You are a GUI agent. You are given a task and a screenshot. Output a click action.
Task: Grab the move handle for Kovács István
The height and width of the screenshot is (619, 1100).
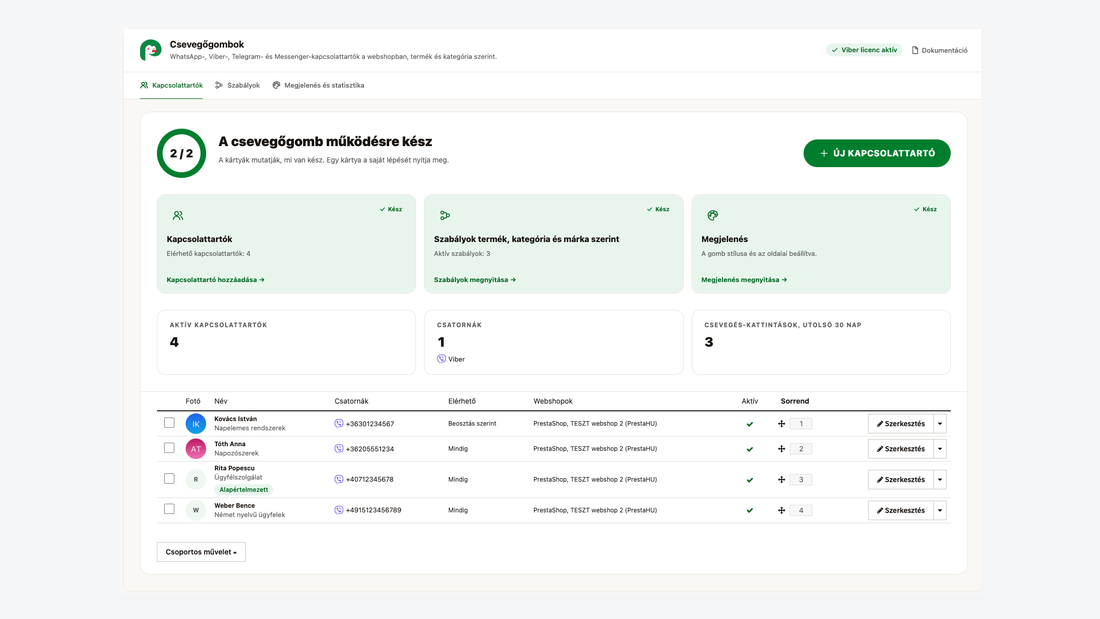(x=782, y=423)
